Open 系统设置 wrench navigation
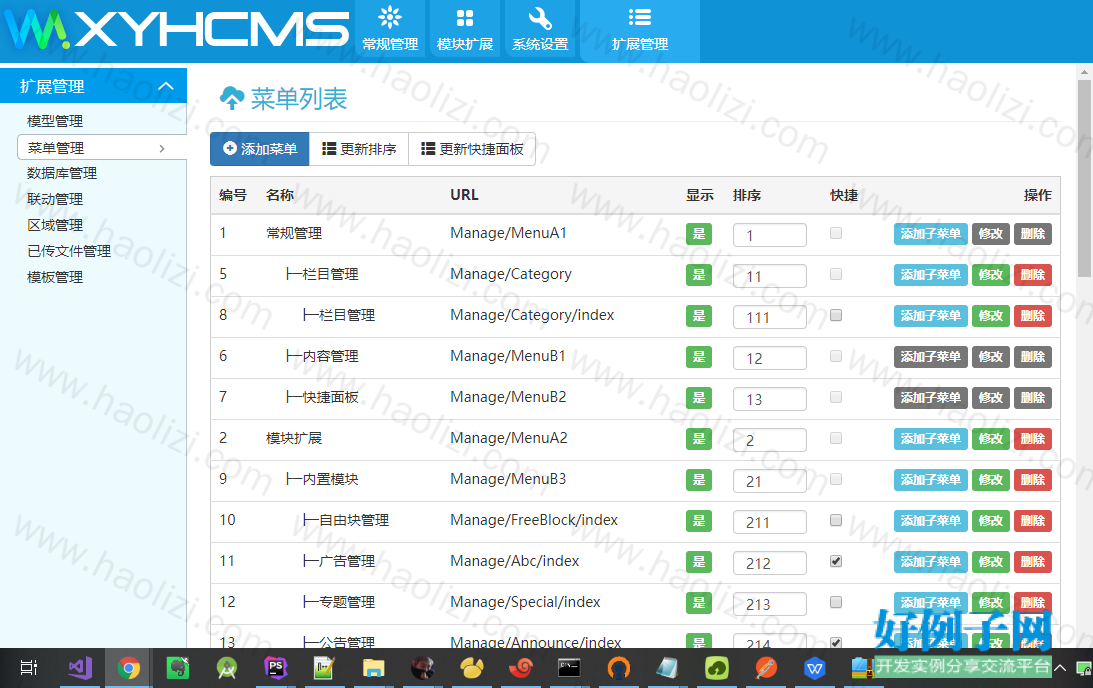The height and width of the screenshot is (688, 1093). [x=540, y=29]
